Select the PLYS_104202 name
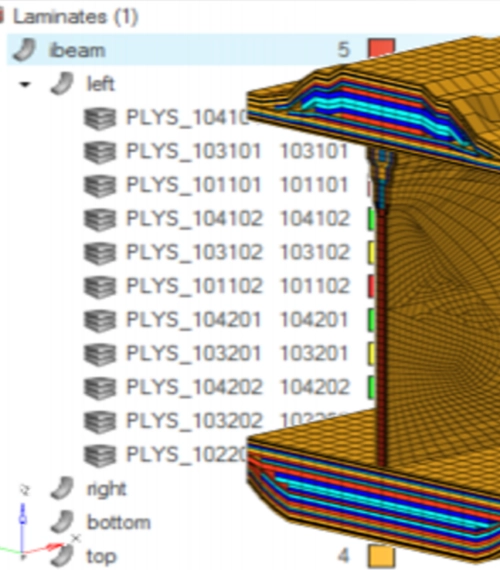Viewport: 500px width, 570px height. [x=194, y=387]
